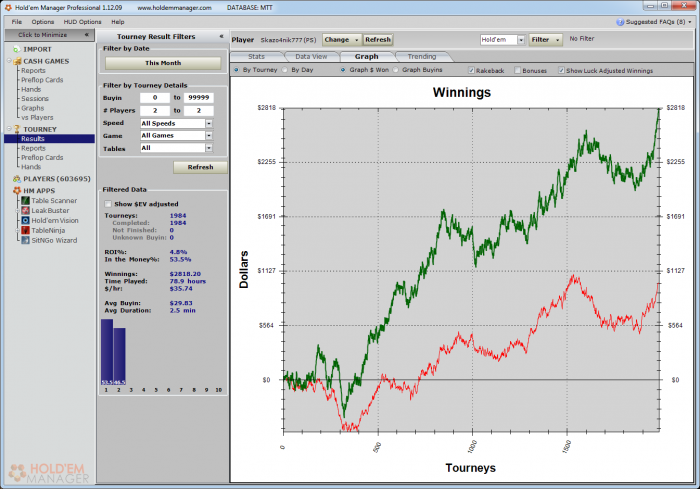Open the Hold'em game type dropdown
Image resolution: width=700 pixels, height=489 pixels.
pos(521,40)
